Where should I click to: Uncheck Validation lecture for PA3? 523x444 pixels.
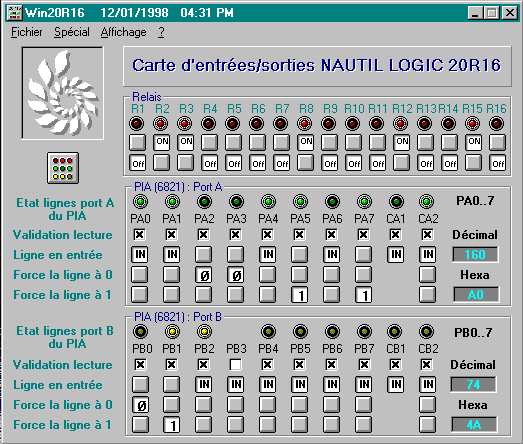coord(235,235)
